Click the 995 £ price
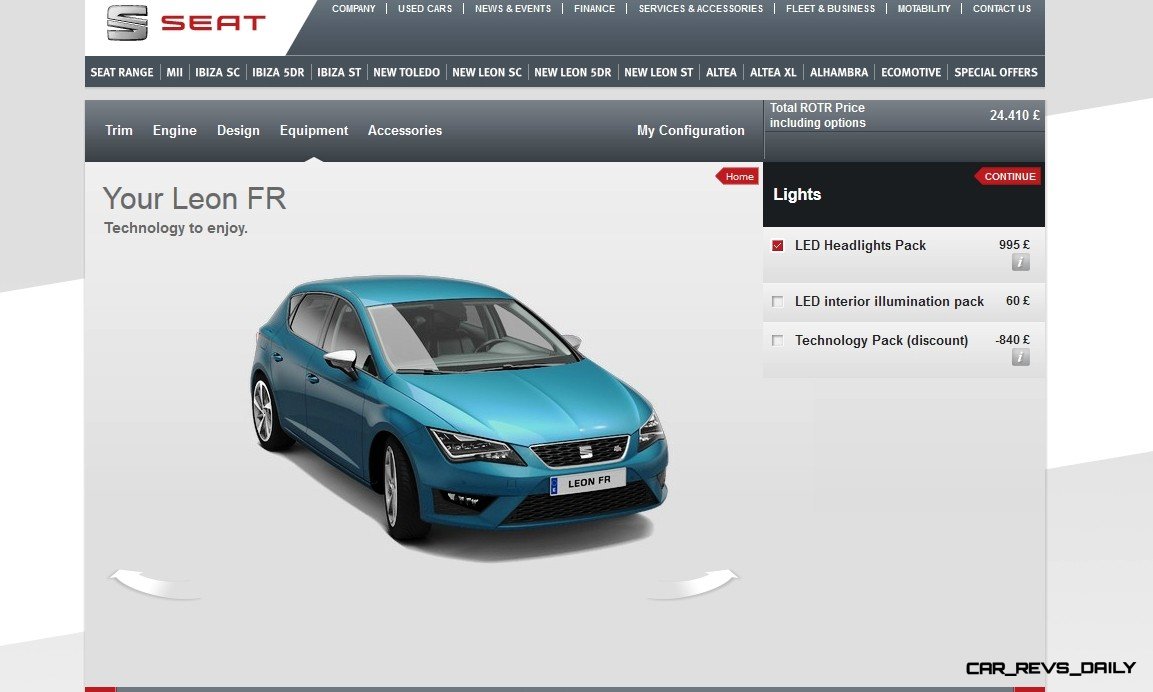Screen dimensions: 1153x692 [1014, 245]
